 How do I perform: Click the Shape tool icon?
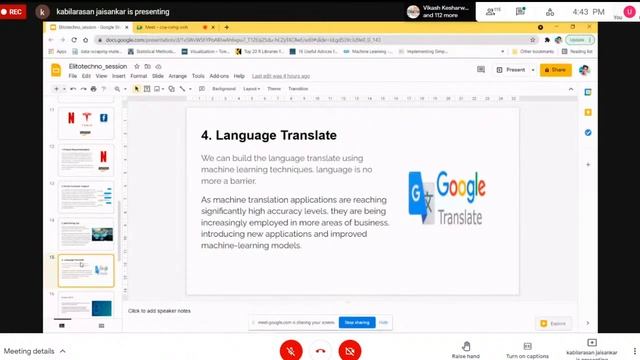[171, 89]
